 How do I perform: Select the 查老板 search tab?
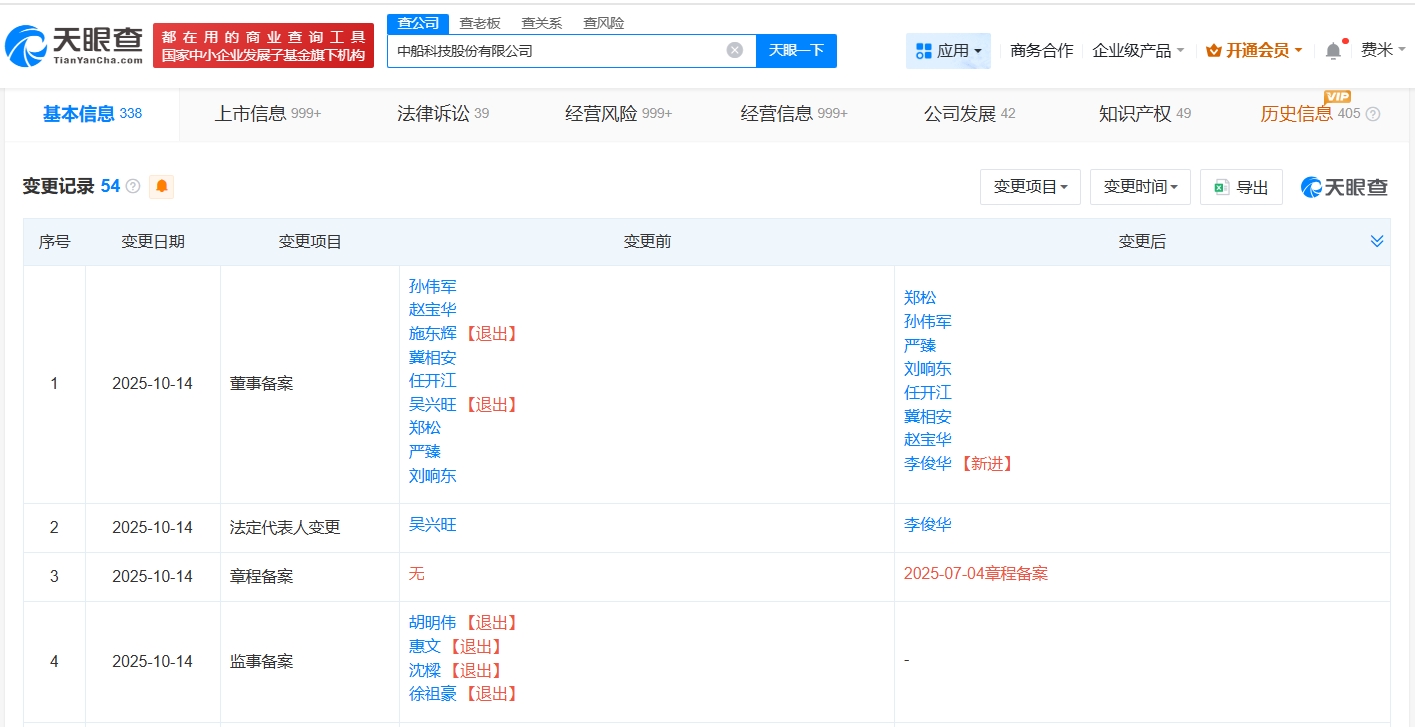(x=480, y=23)
